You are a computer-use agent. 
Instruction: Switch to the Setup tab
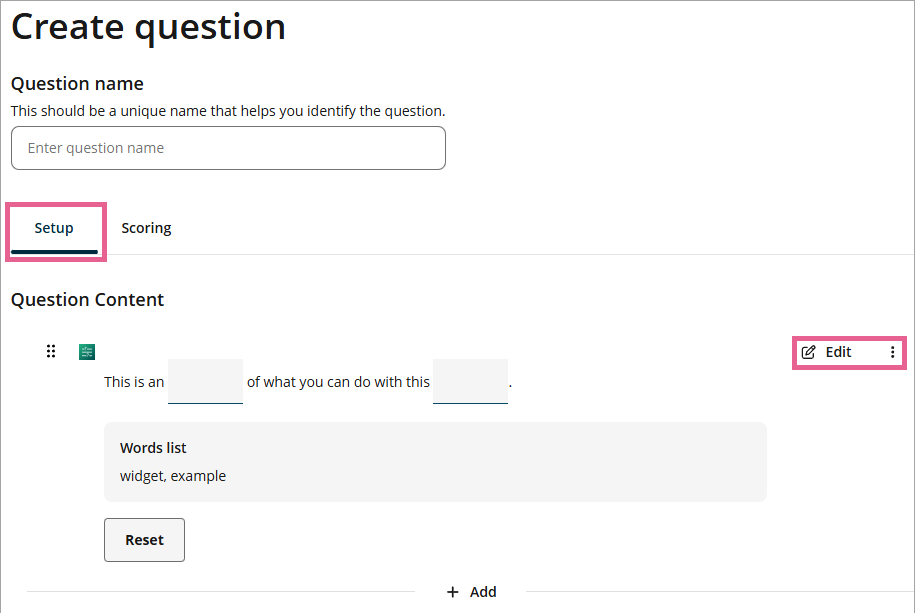coord(54,228)
